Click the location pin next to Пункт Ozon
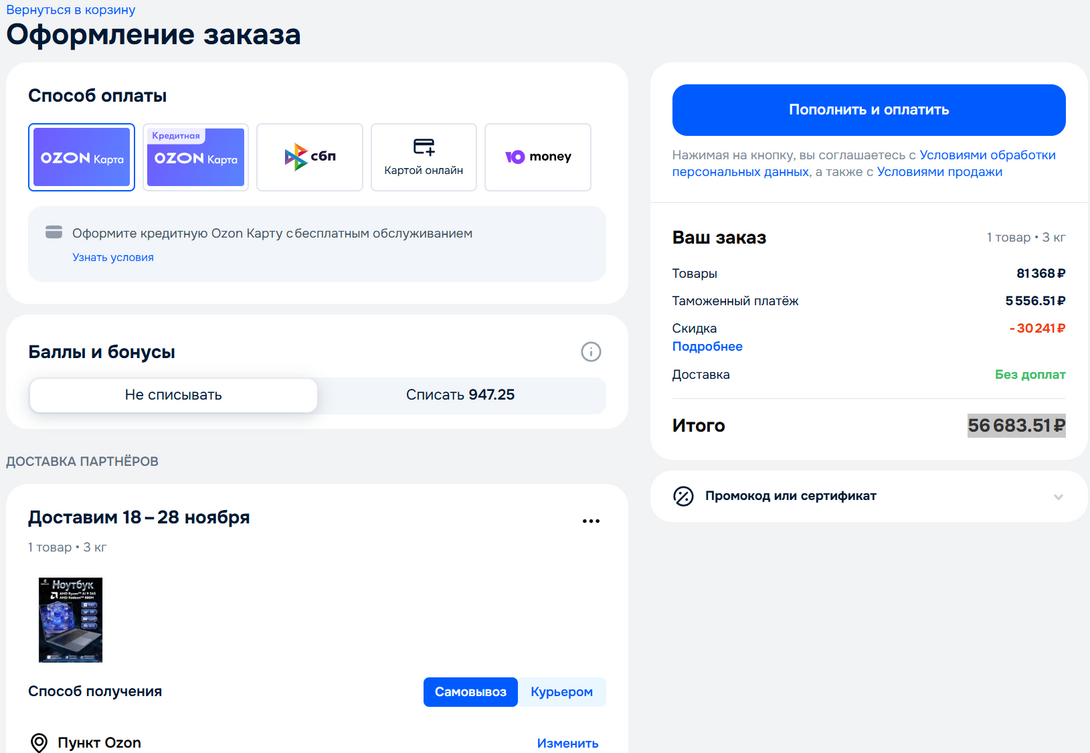1090x753 pixels. coord(39,743)
